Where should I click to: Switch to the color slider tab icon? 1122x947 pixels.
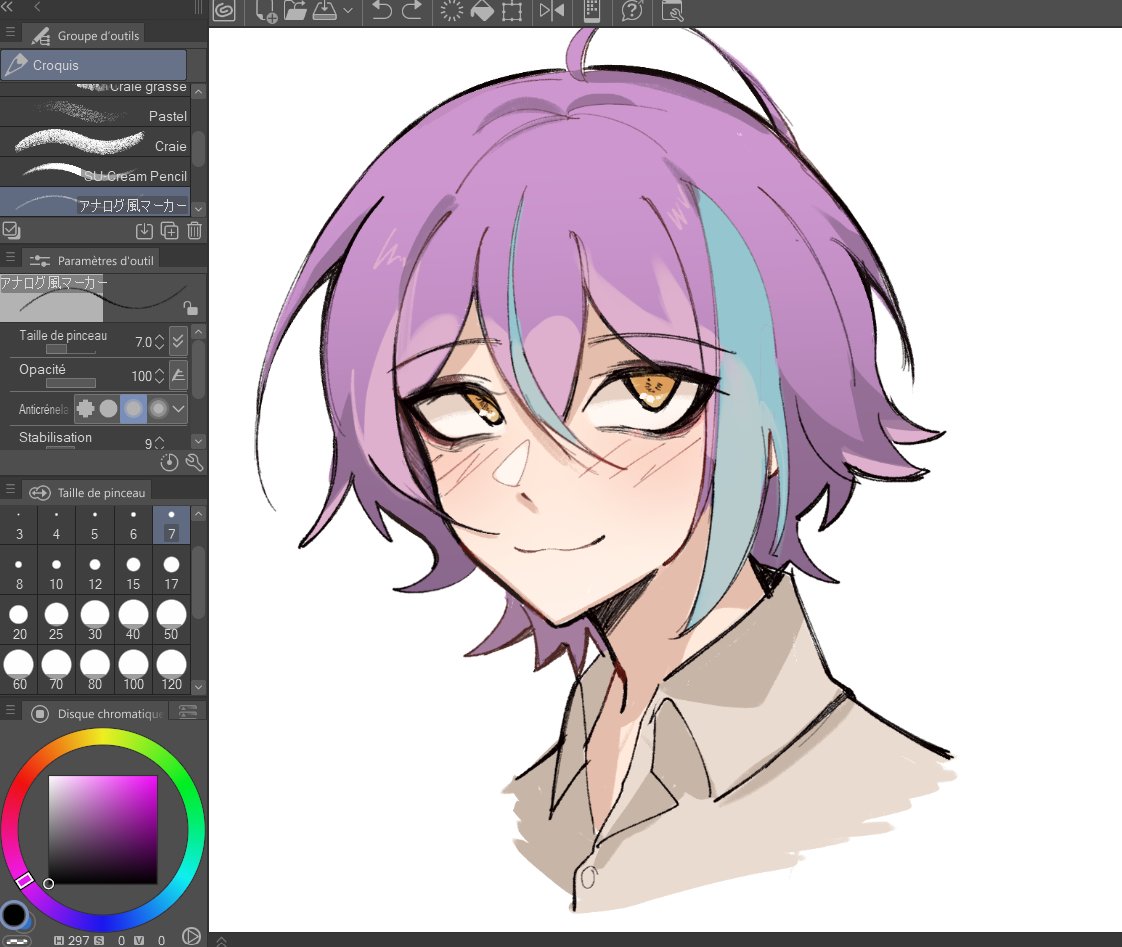pos(188,712)
